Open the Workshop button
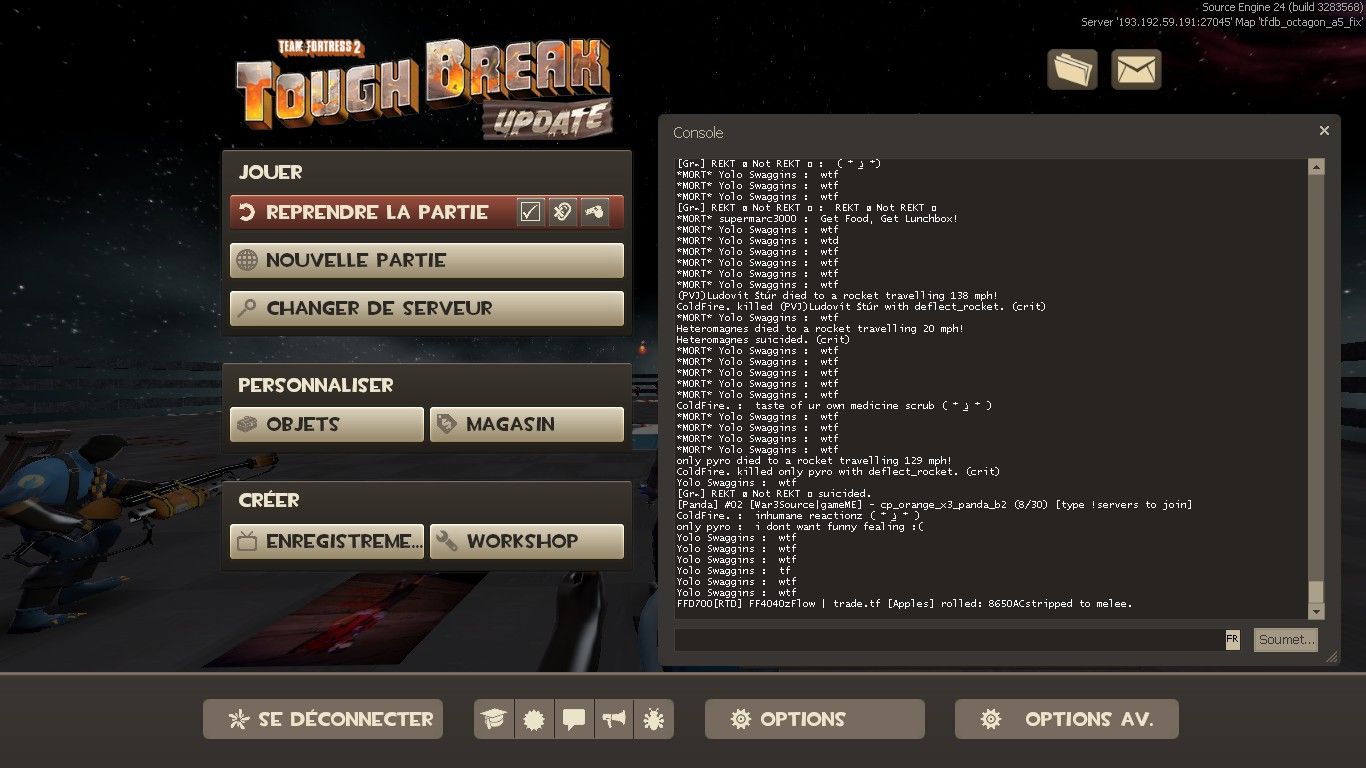 click(527, 541)
